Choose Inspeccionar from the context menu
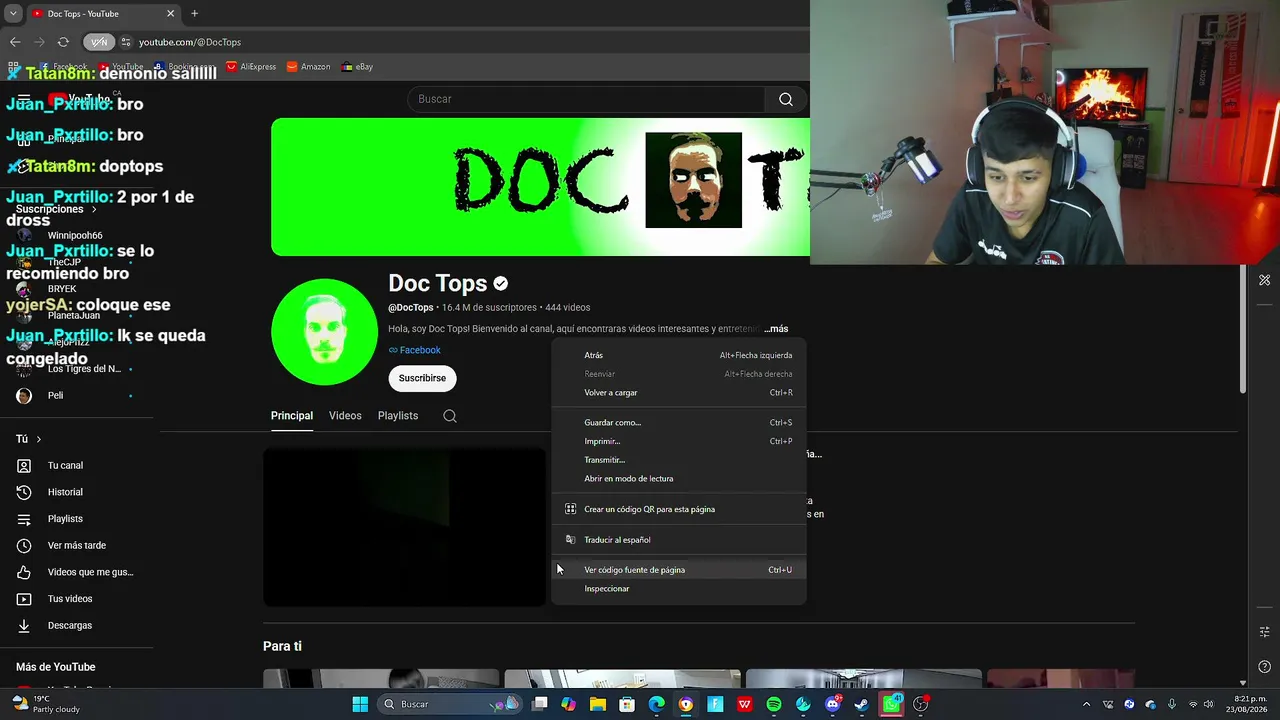The width and height of the screenshot is (1280, 720). click(x=679, y=589)
